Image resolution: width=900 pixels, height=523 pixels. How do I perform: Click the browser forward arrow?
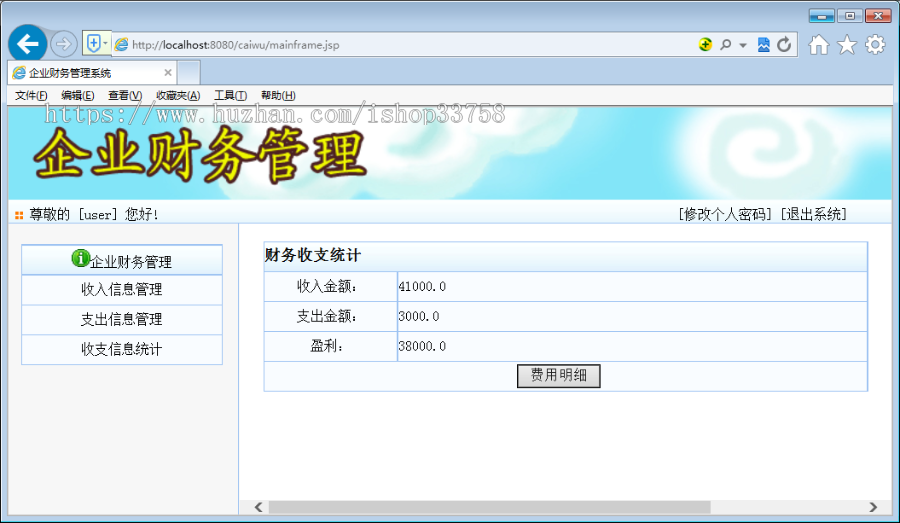(63, 44)
